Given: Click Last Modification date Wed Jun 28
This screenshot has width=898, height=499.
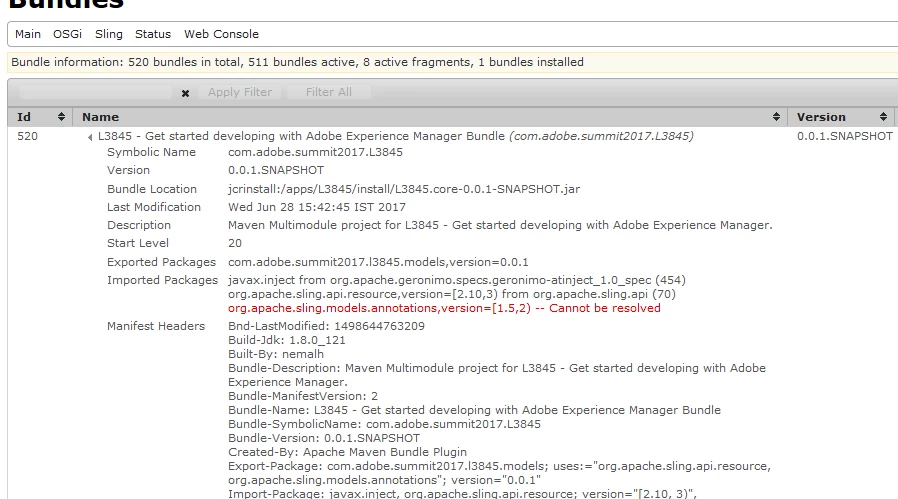Looking at the screenshot, I should pyautogui.click(x=317, y=207).
